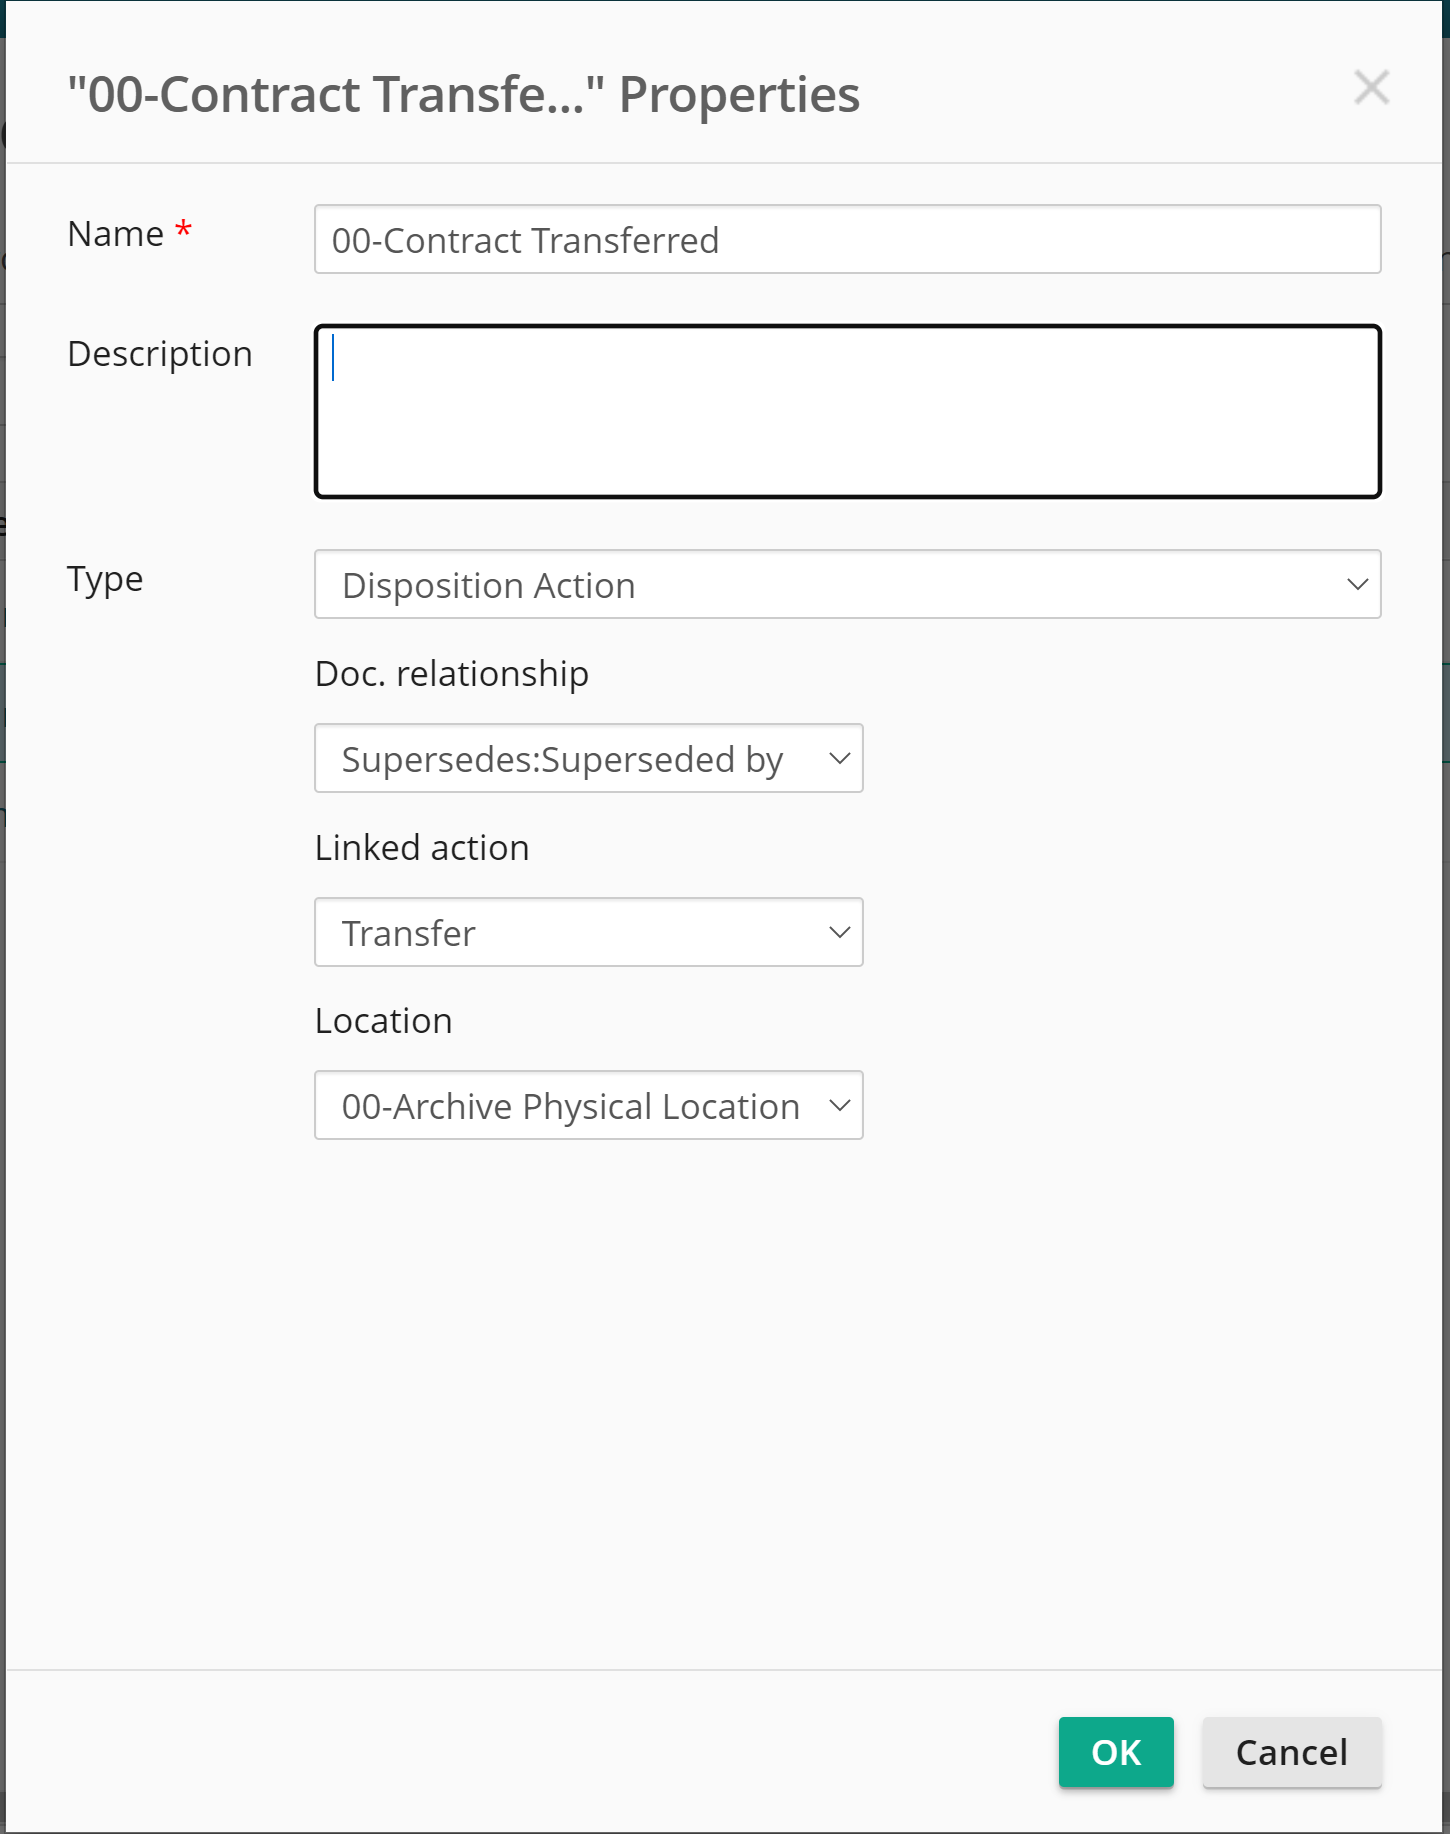Close the Properties dialog with the X
The height and width of the screenshot is (1834, 1450).
[1371, 88]
